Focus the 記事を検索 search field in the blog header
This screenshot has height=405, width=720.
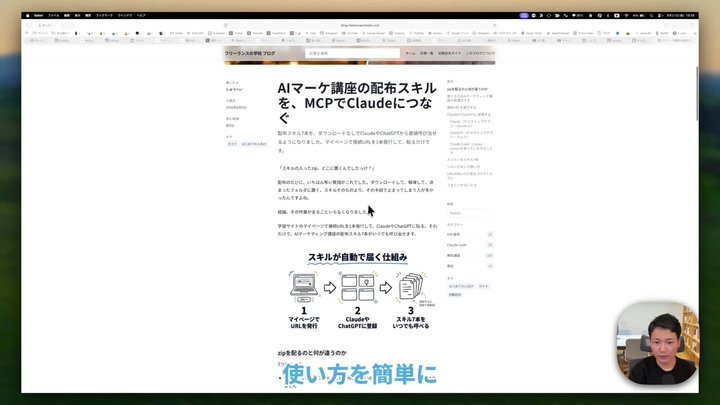click(x=352, y=53)
